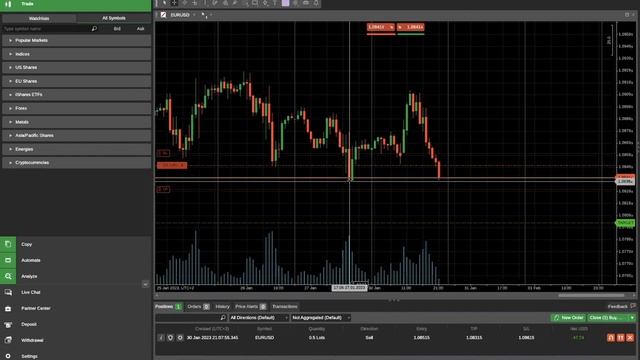Switch to the All Symbols tab
The image size is (640, 360).
(x=114, y=18)
